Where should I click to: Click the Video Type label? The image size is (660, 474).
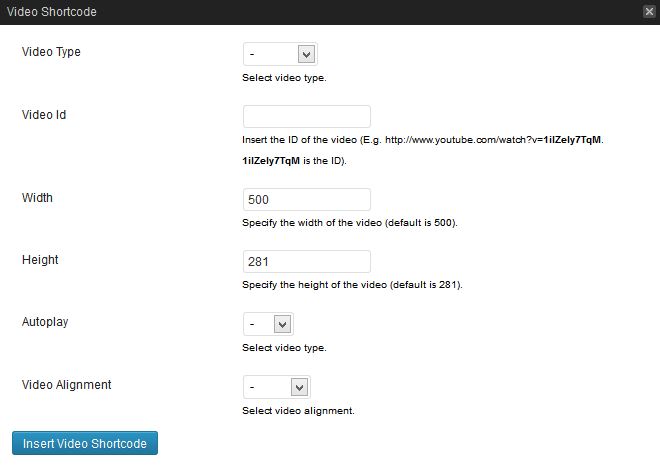[51, 52]
